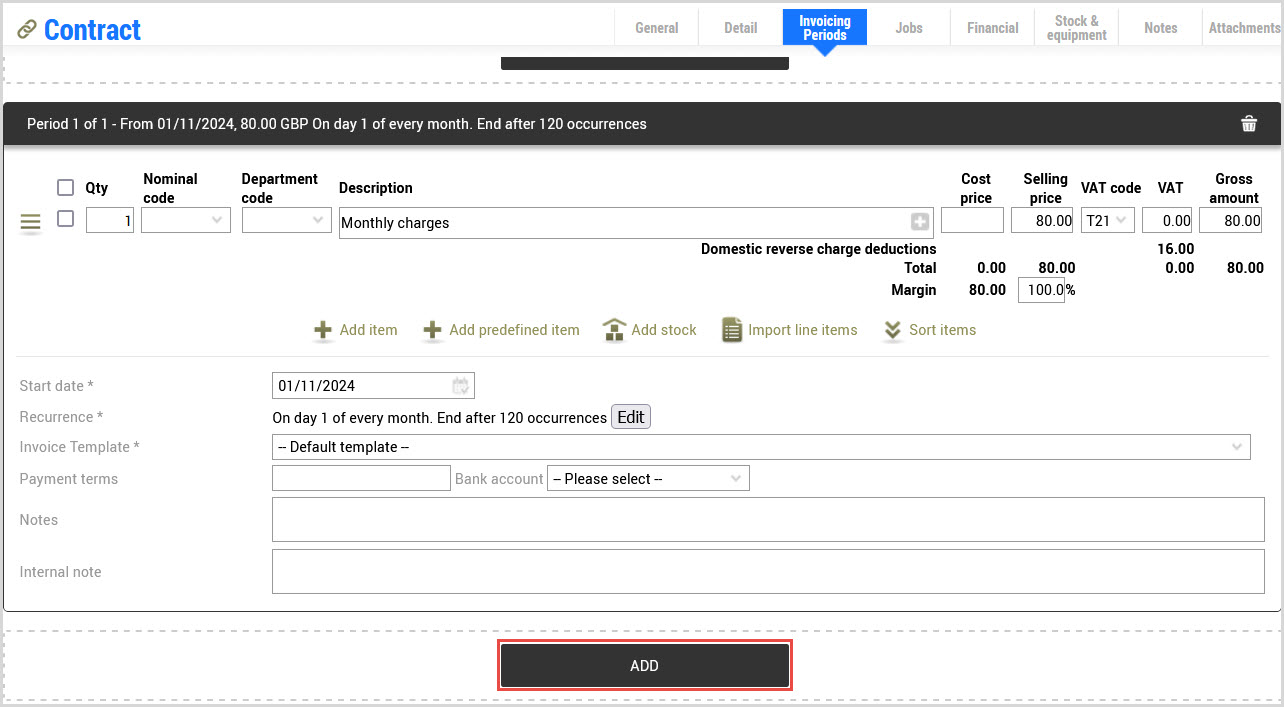
Task: Switch to the Detail tab
Action: [x=741, y=28]
